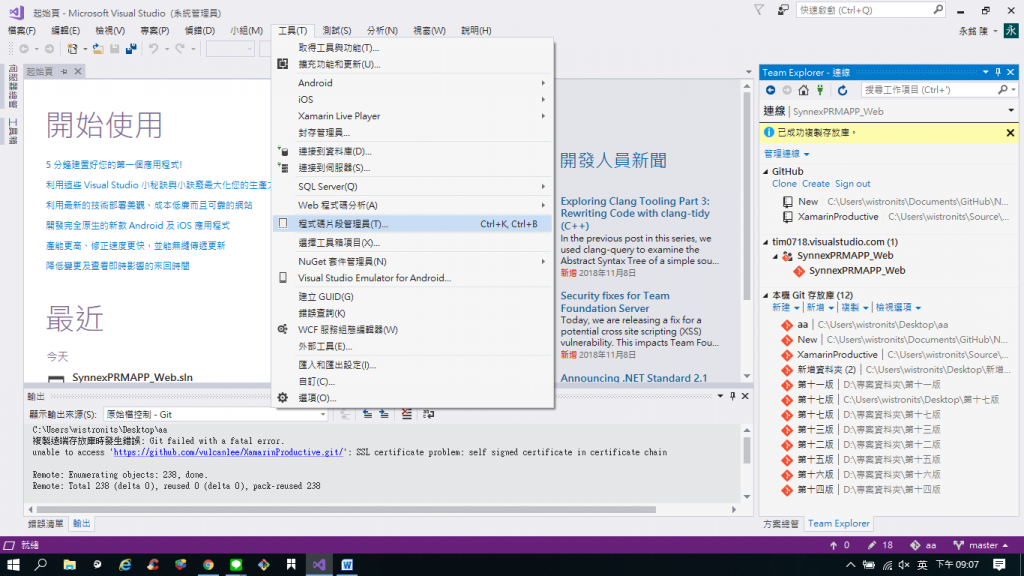Image resolution: width=1024 pixels, height=576 pixels.
Task: Switch to Error List tab
Action: click(x=46, y=524)
